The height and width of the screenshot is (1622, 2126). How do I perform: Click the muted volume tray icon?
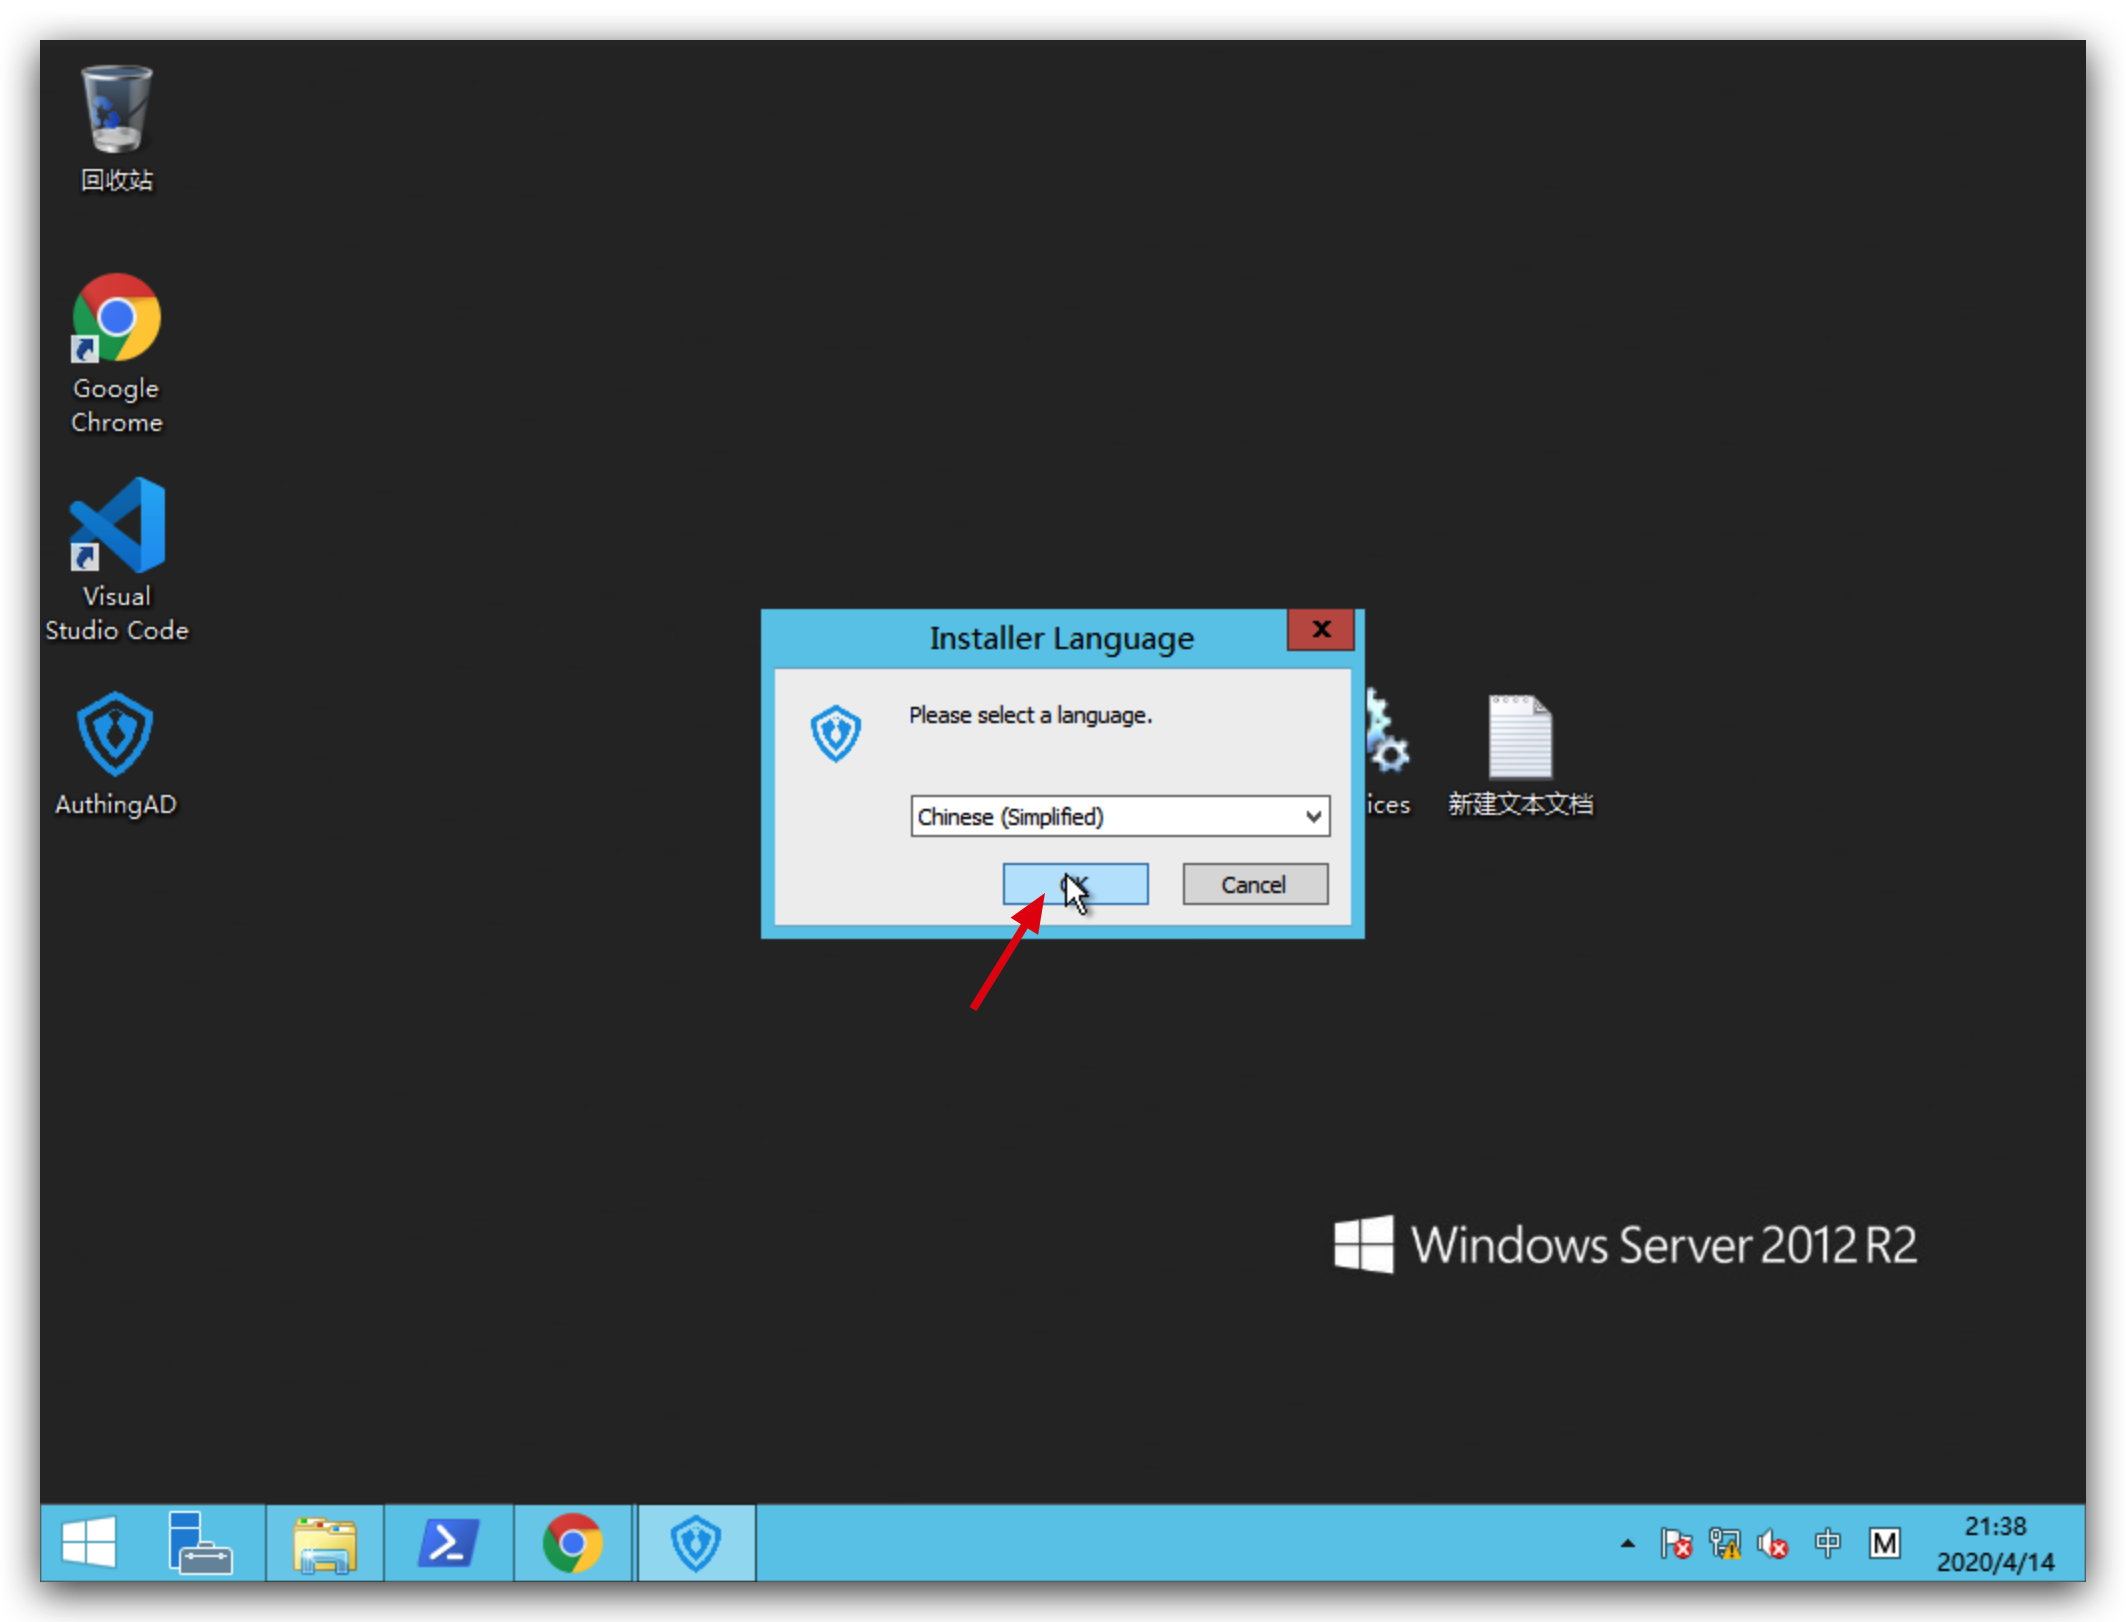coord(1774,1545)
